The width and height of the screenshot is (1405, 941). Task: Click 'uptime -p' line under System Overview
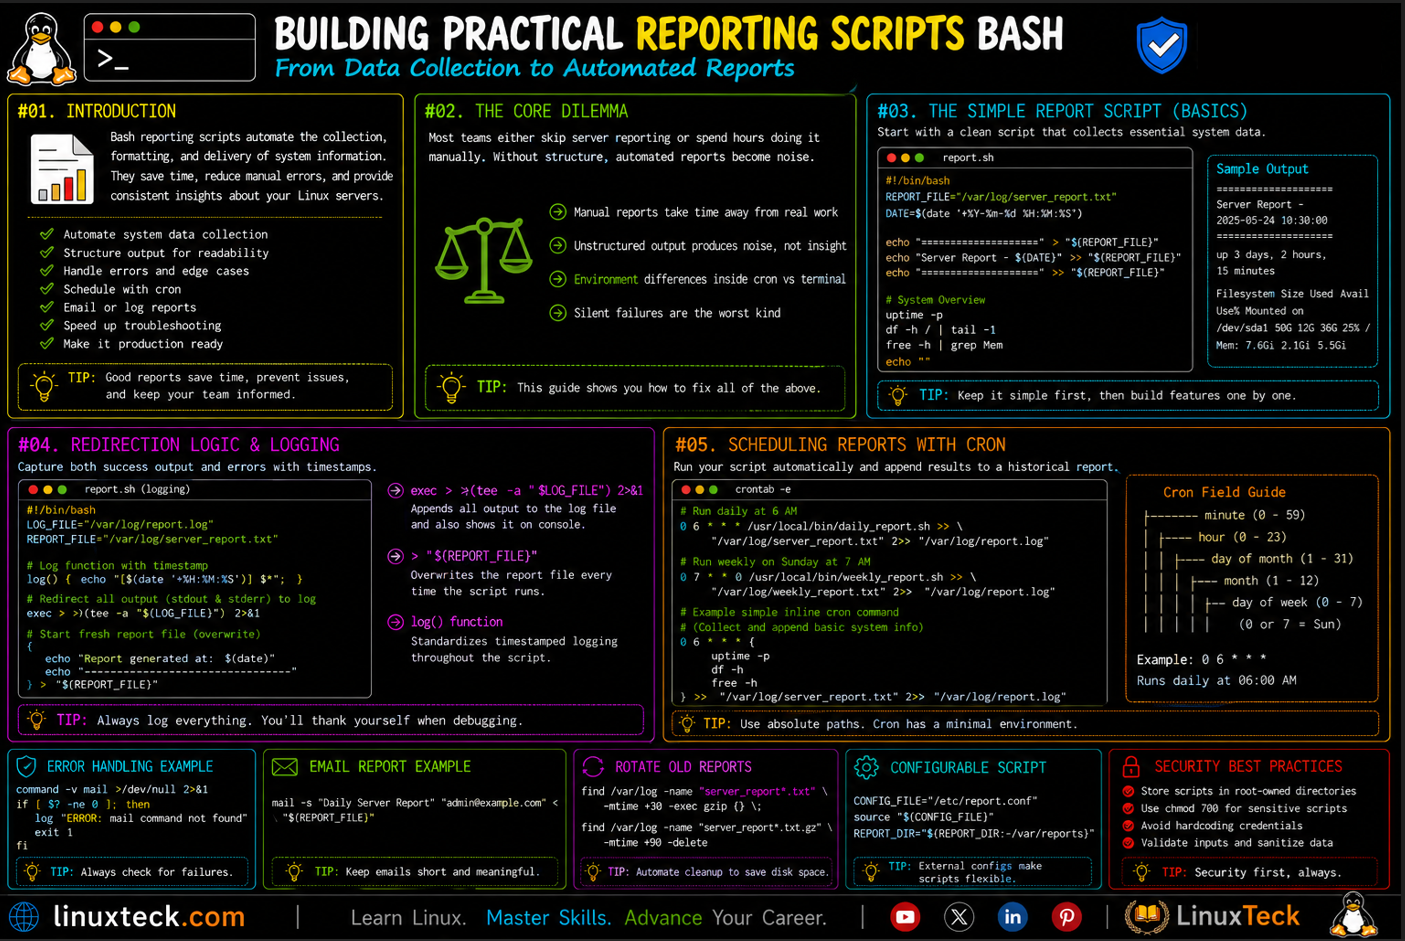pos(913,315)
